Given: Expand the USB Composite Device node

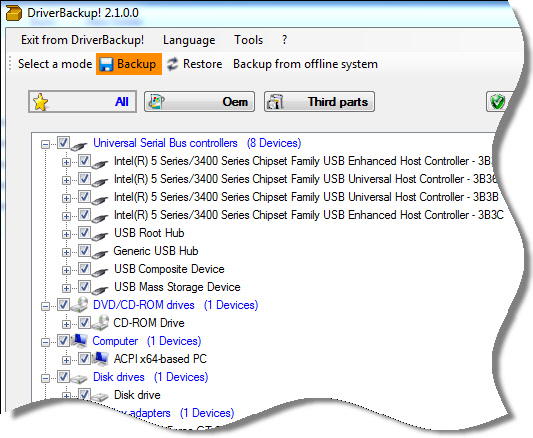Looking at the screenshot, I should pyautogui.click(x=66, y=270).
